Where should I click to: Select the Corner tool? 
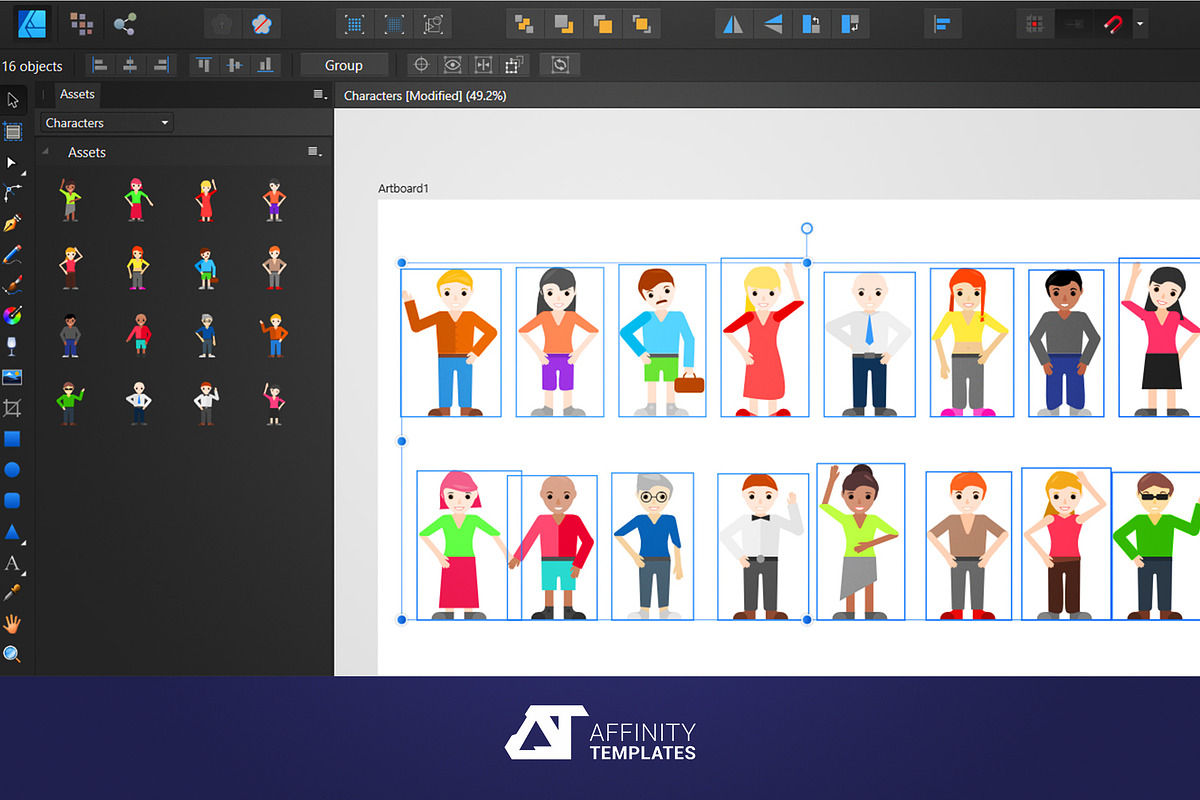tap(13, 192)
